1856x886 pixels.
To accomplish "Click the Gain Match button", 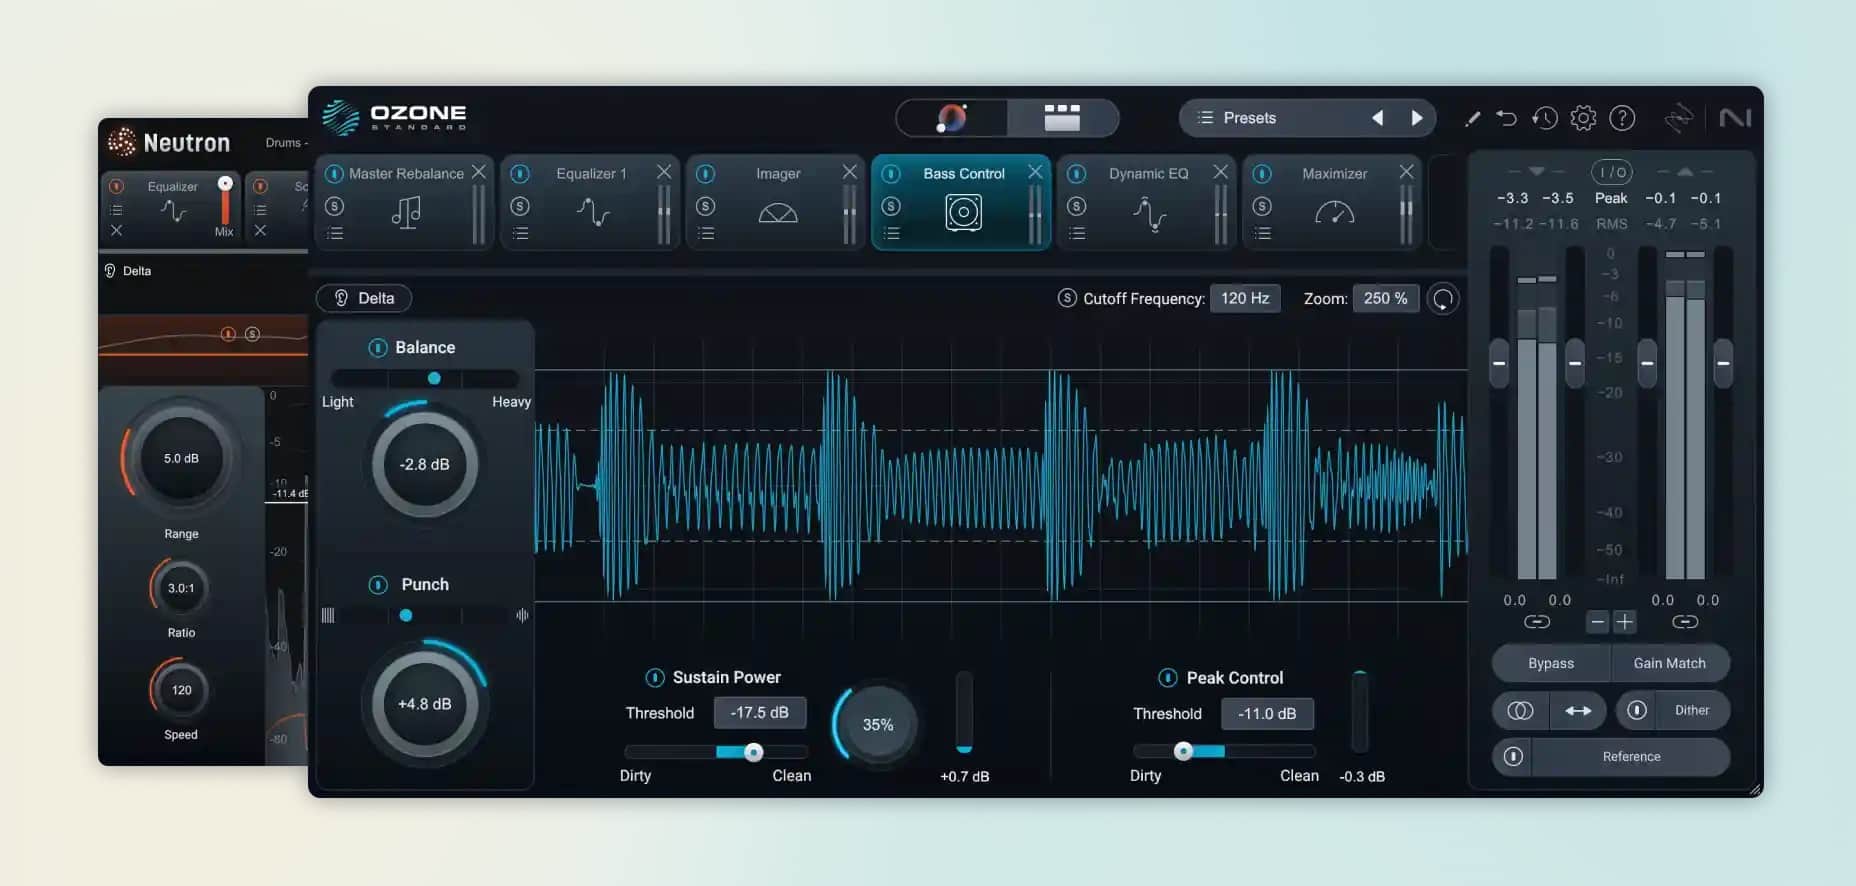I will (x=1670, y=663).
